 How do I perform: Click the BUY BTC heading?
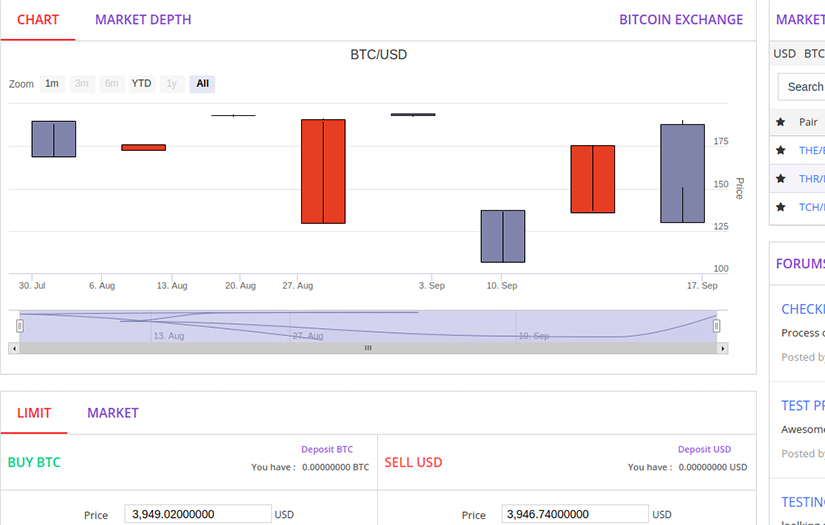(x=34, y=462)
